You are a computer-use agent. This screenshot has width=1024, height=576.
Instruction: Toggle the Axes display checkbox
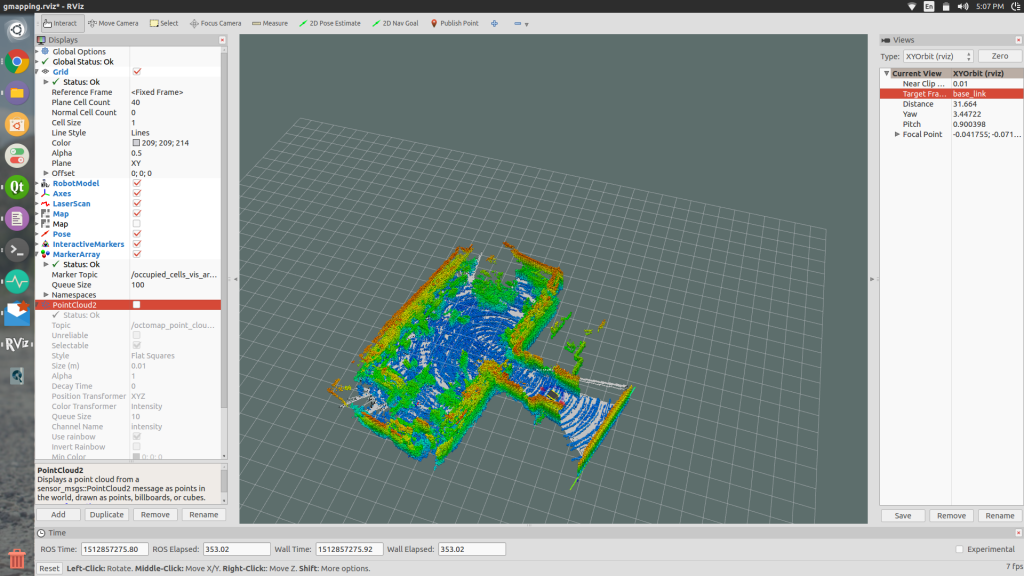click(136, 193)
